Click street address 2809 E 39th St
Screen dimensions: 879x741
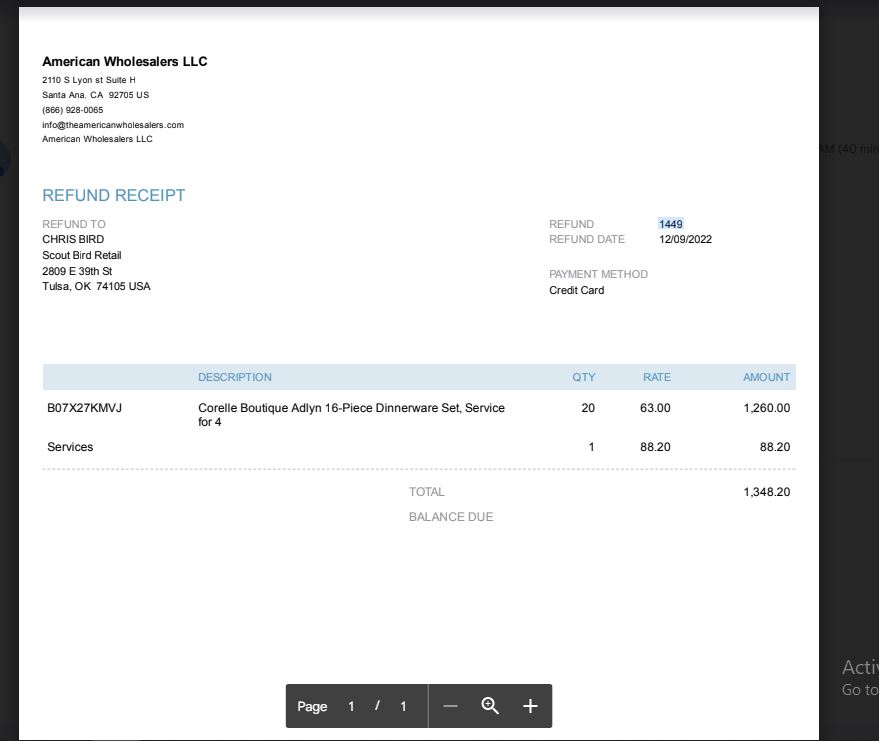click(77, 271)
